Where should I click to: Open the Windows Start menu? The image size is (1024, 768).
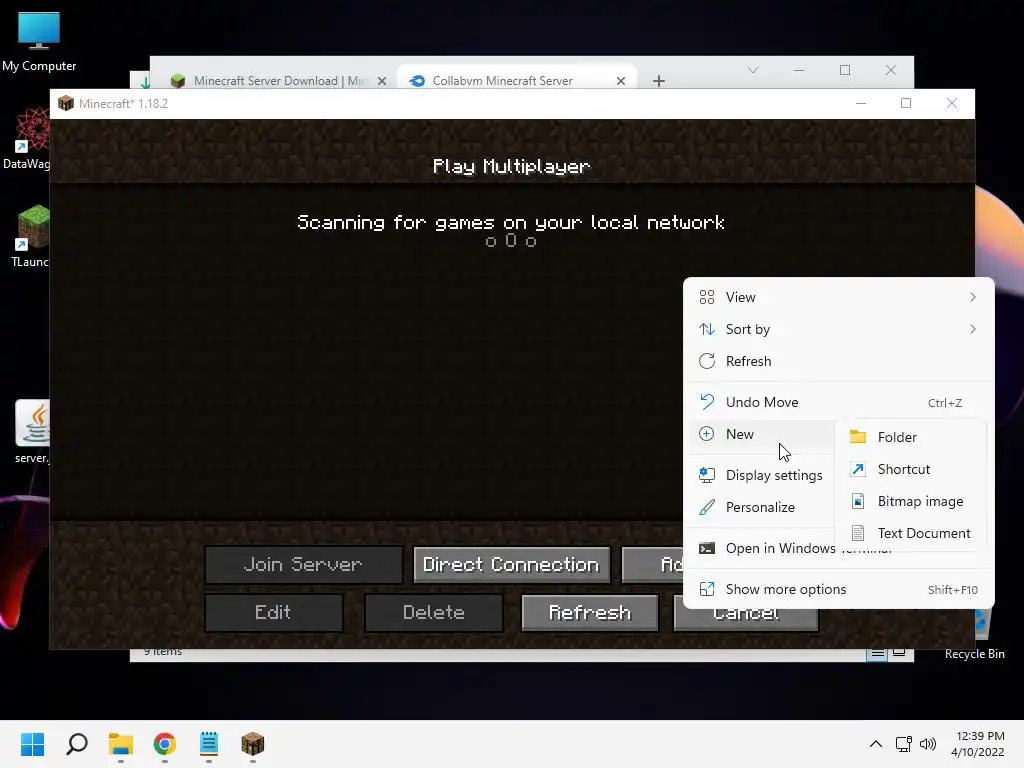click(x=32, y=744)
